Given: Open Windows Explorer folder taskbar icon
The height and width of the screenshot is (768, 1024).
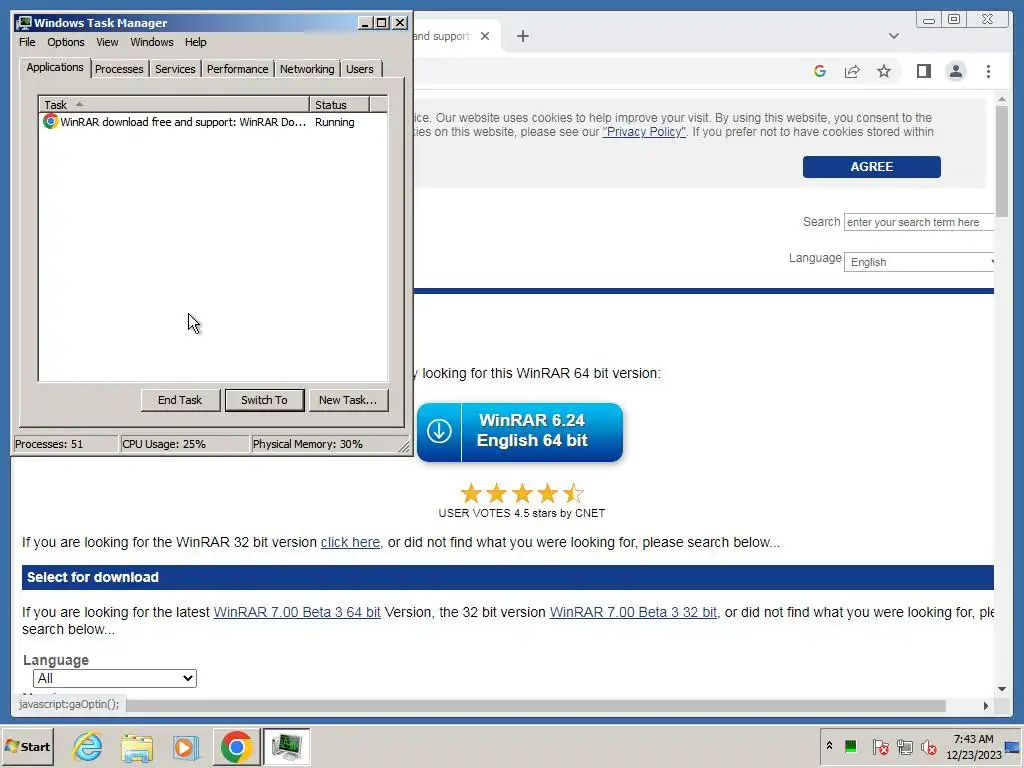Looking at the screenshot, I should pyautogui.click(x=137, y=746).
